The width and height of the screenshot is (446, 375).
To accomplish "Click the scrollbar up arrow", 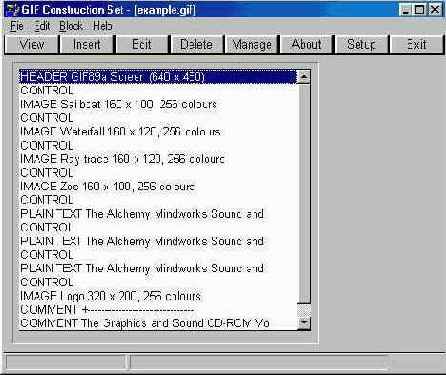I will [304, 77].
